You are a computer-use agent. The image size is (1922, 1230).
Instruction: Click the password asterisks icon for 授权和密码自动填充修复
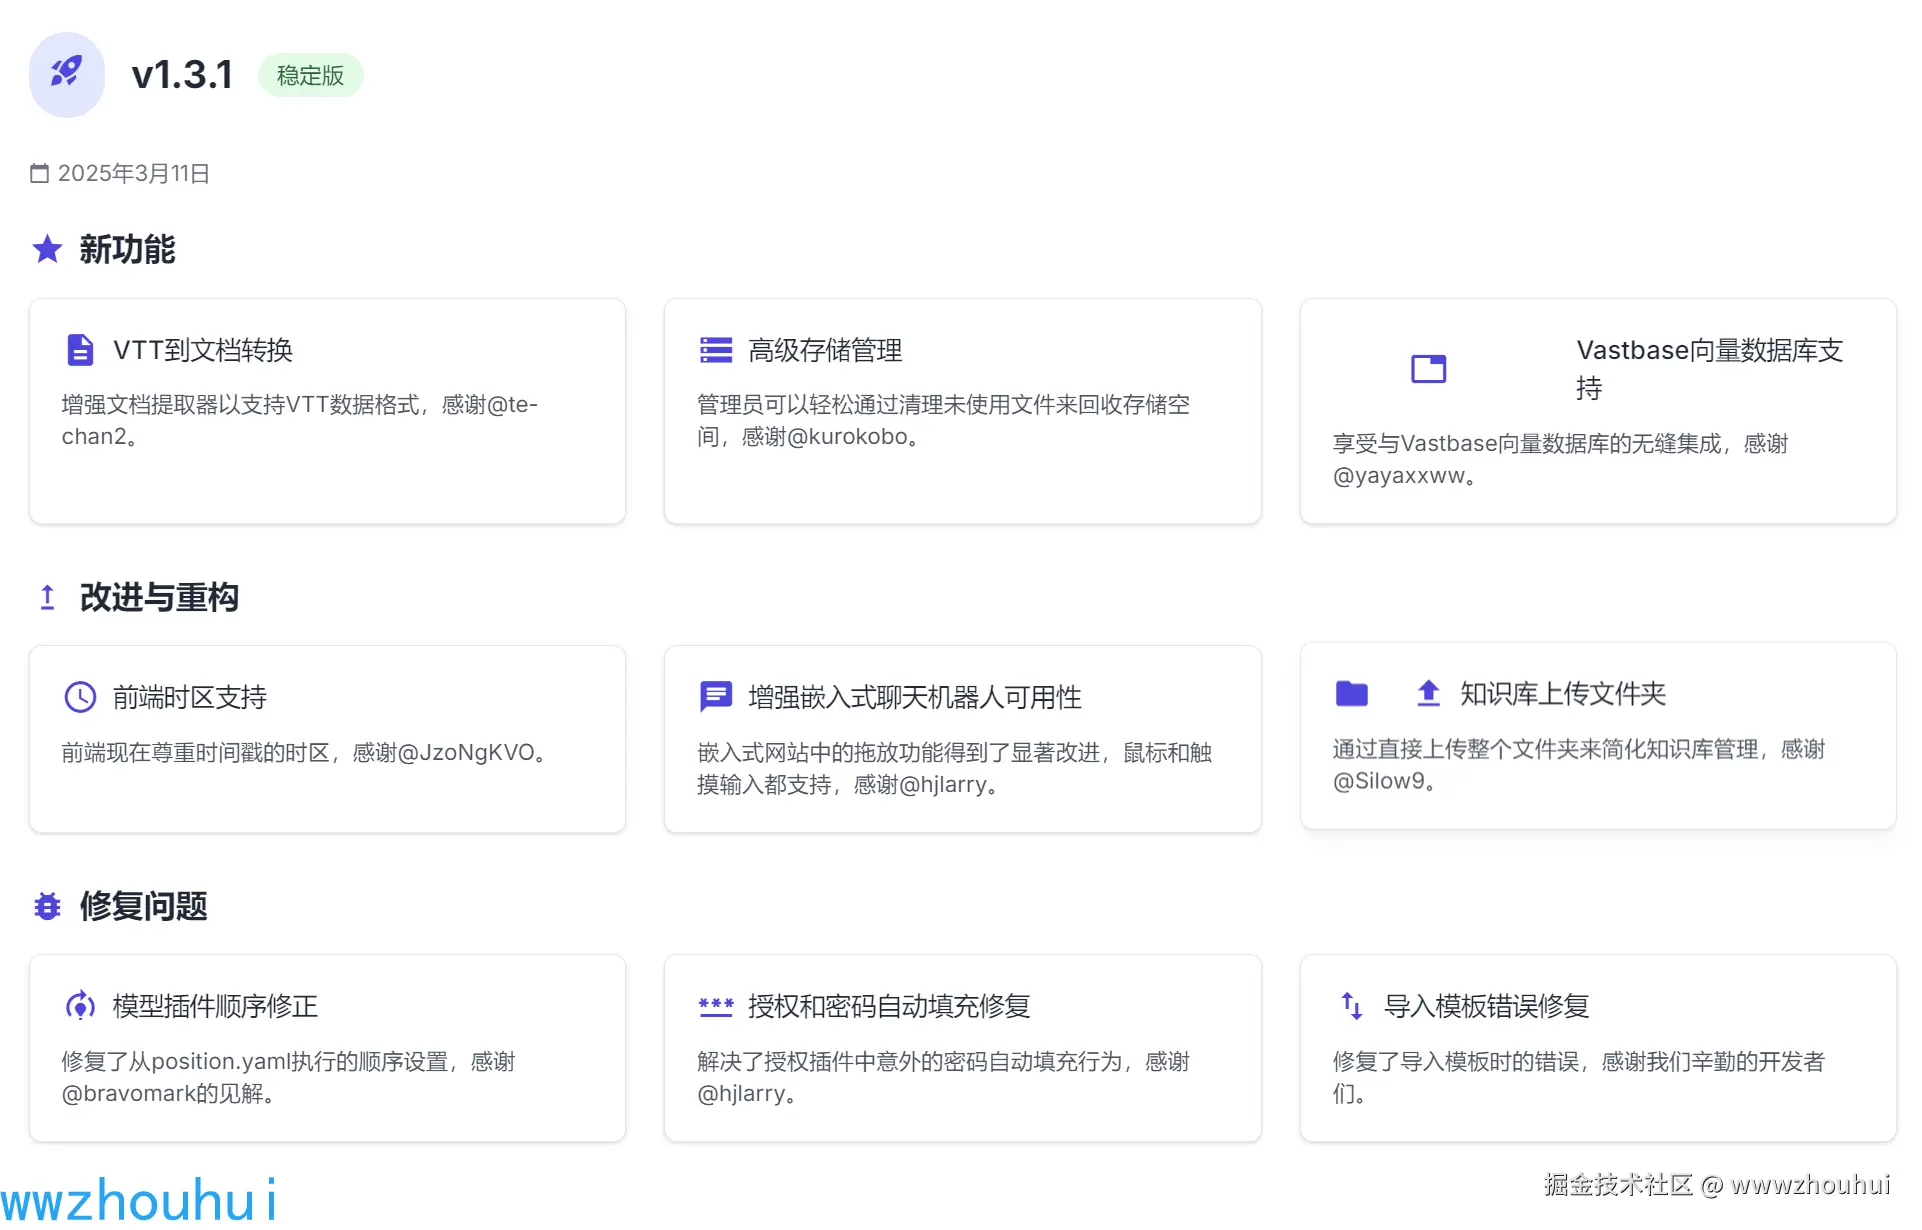coord(715,1005)
